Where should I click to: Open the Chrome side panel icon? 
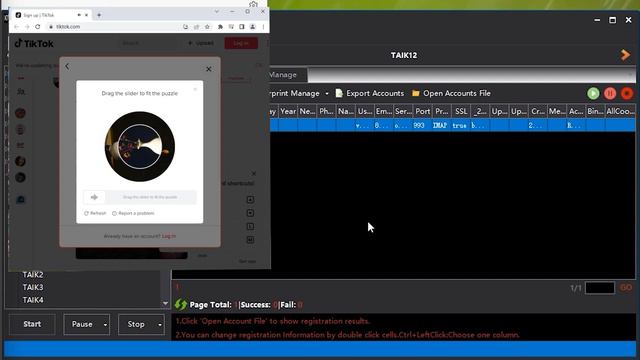[242, 27]
